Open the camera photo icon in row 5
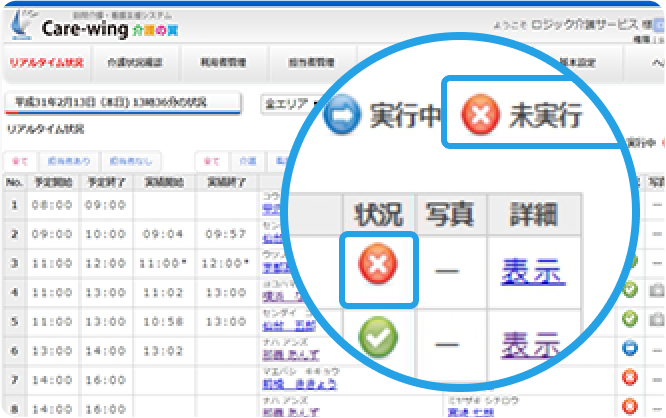 657,319
